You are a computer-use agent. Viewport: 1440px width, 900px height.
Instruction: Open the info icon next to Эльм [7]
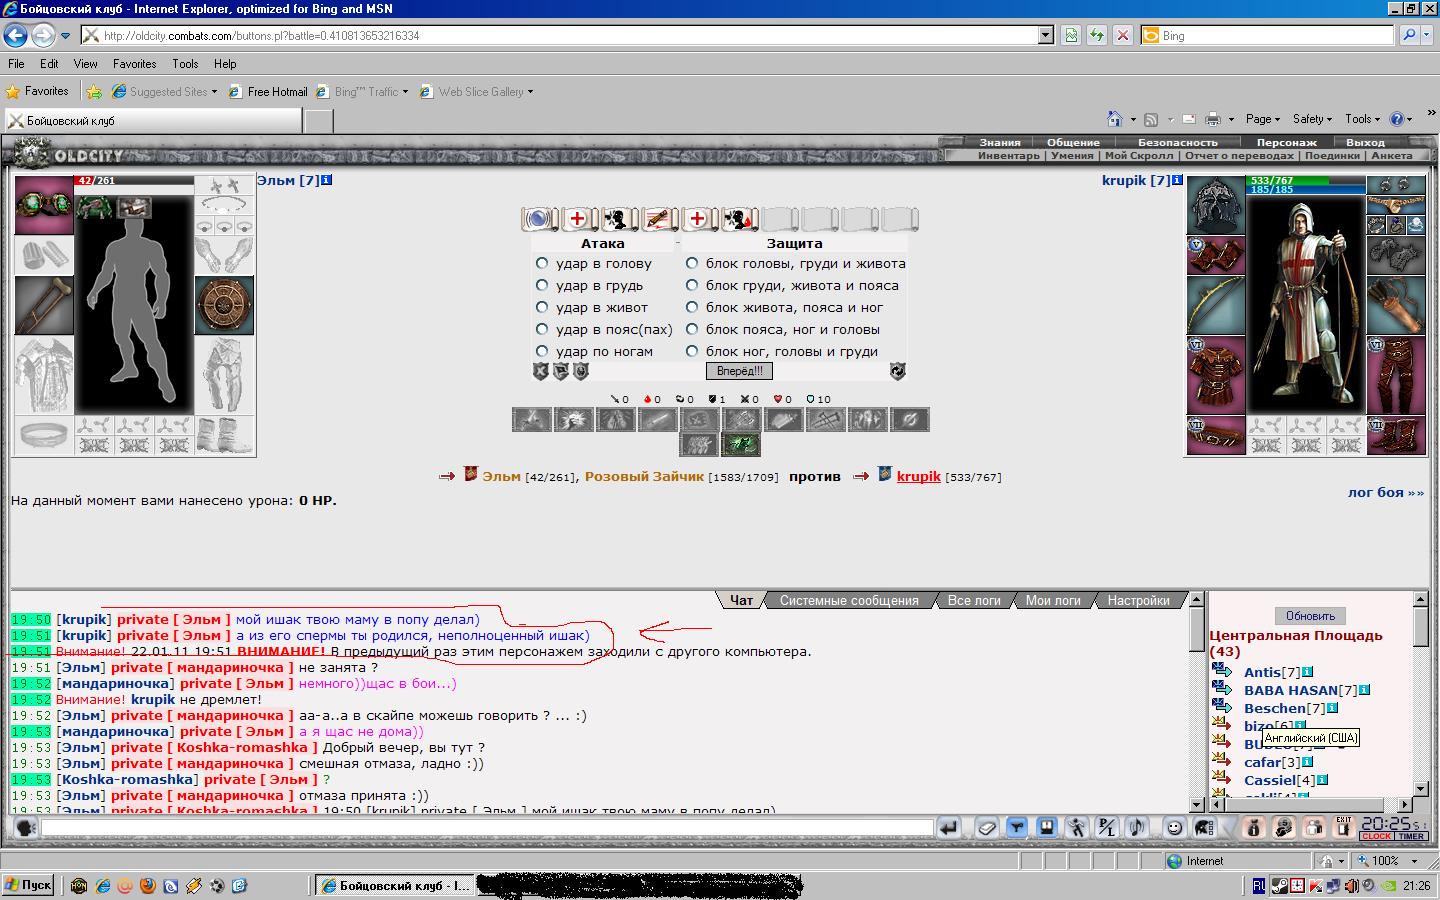327,181
